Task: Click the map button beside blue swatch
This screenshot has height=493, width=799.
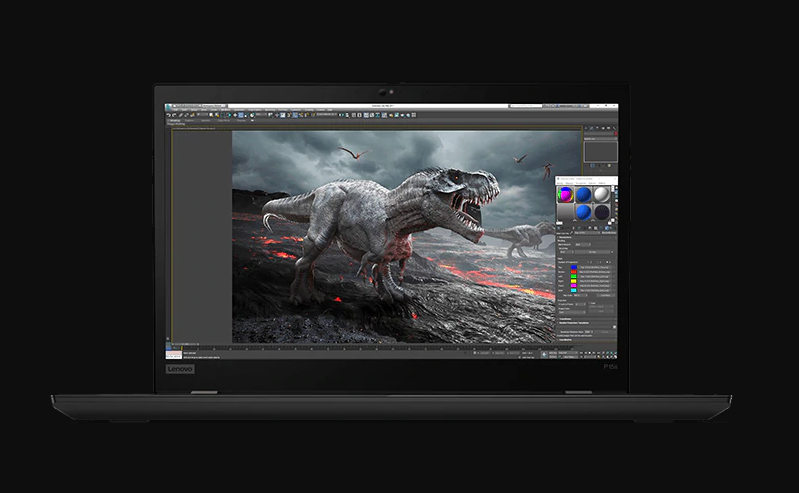Action: point(595,267)
